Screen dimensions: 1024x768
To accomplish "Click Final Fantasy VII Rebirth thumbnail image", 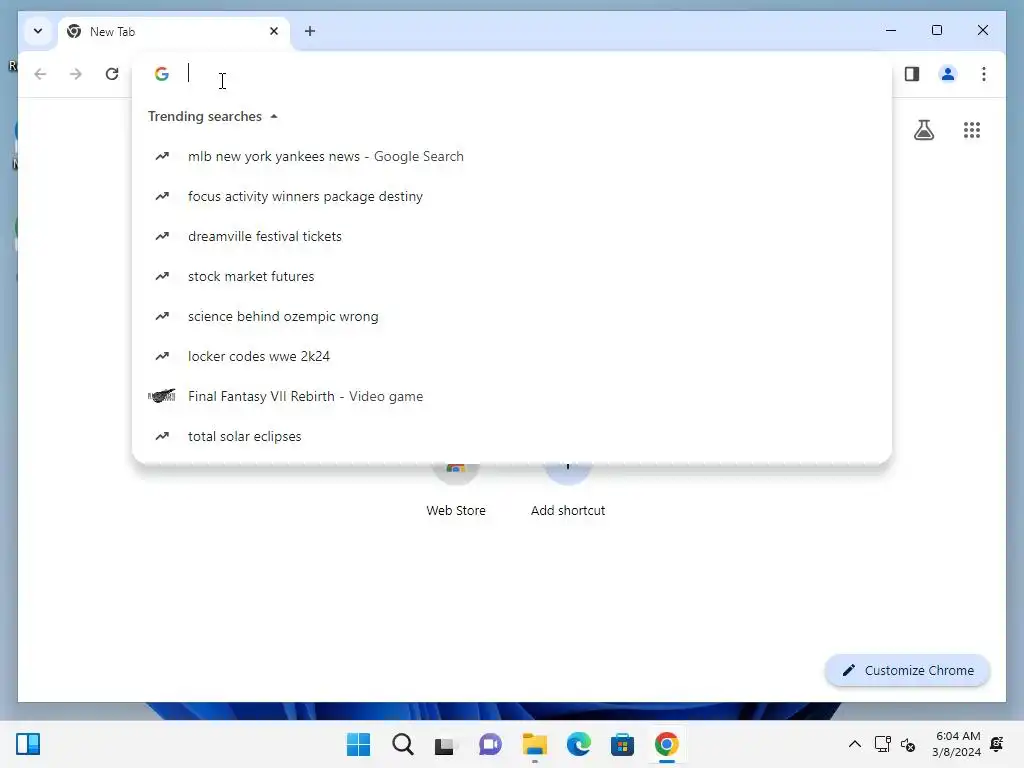I will 162,395.
